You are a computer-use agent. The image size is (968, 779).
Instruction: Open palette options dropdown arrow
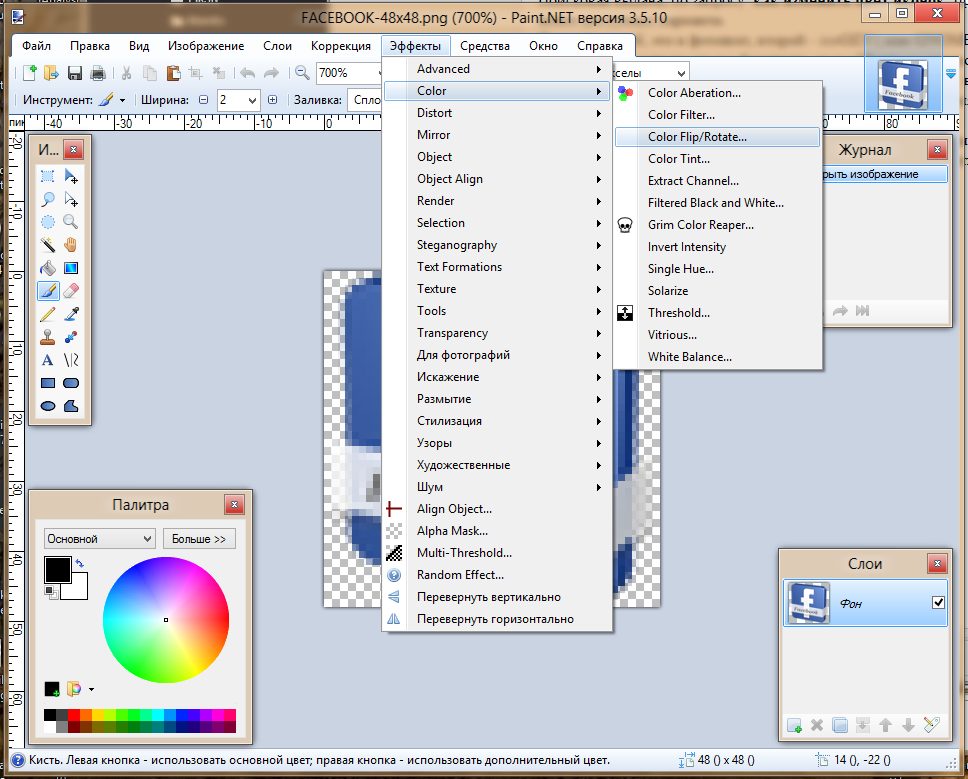(91, 689)
